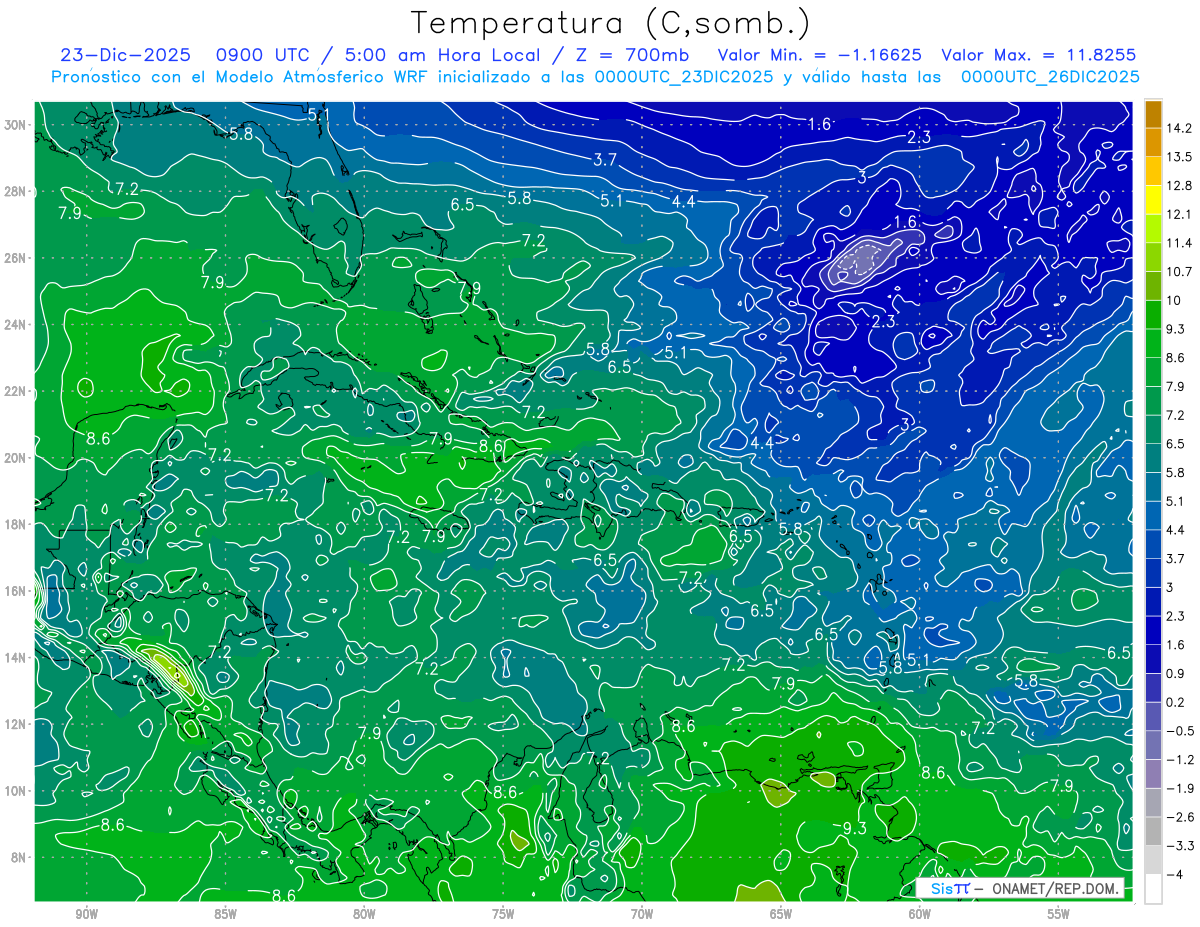
Task: Click the colorbar label "10"
Action: [1173, 300]
